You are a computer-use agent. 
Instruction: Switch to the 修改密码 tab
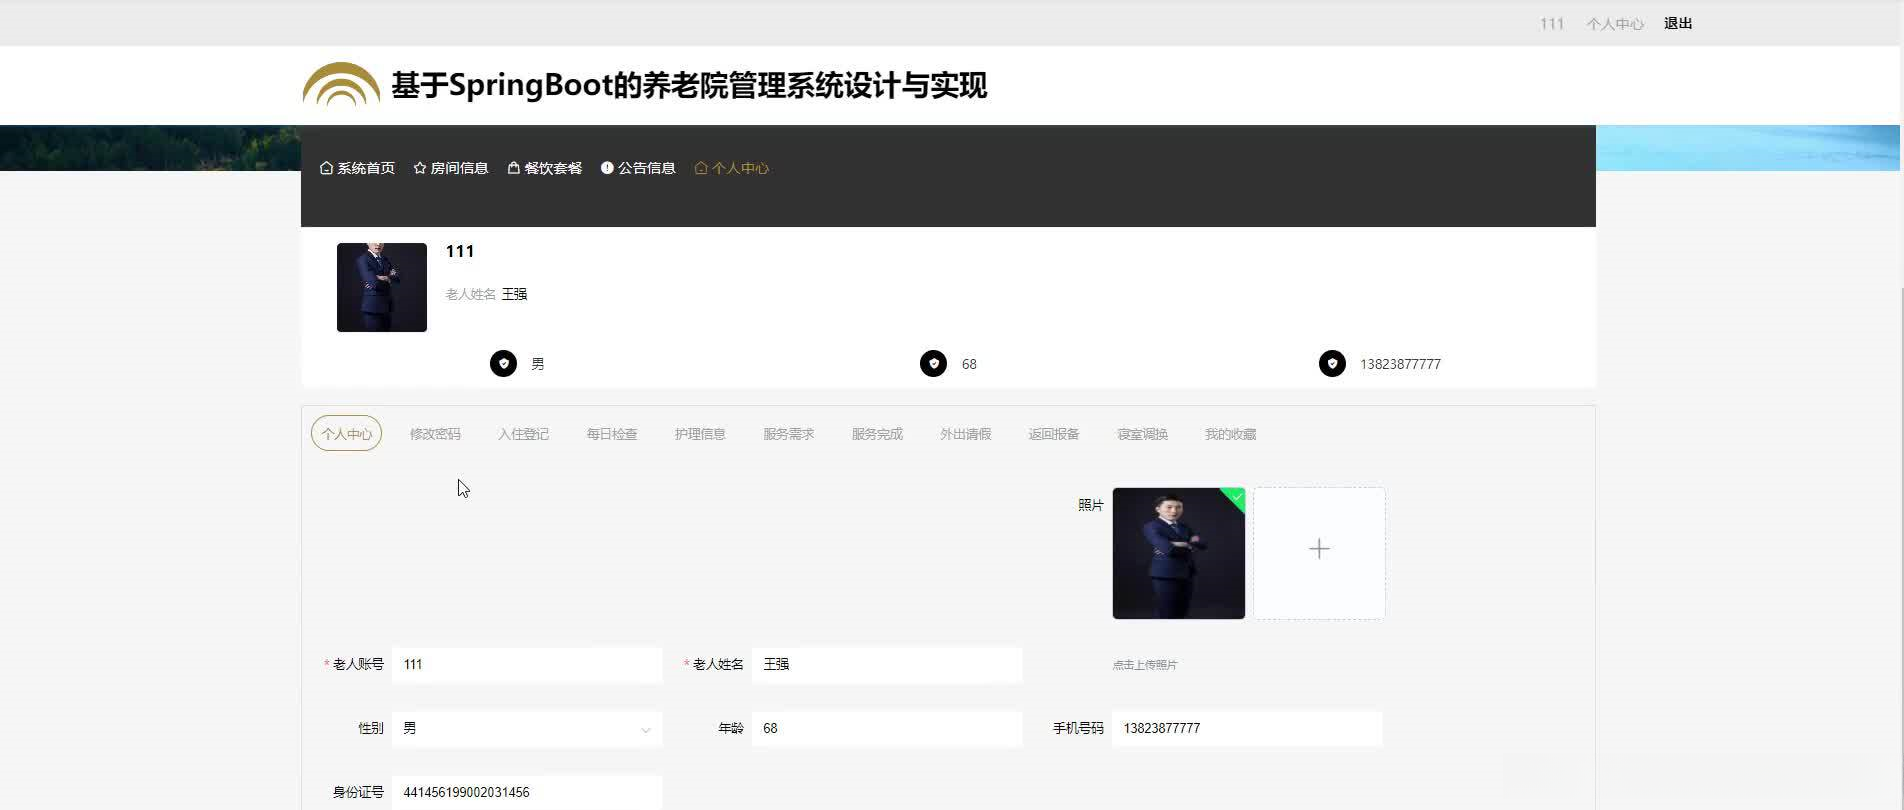pos(435,434)
